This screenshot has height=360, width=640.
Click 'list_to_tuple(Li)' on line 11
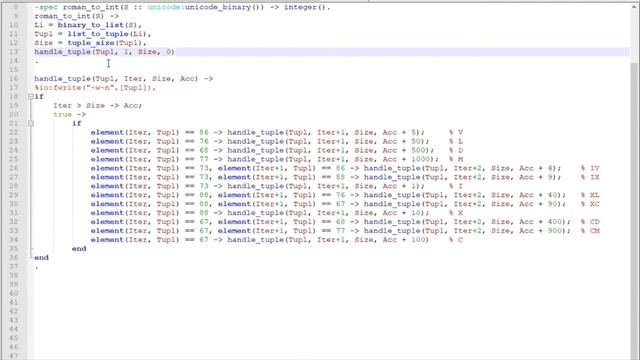[x=107, y=34]
